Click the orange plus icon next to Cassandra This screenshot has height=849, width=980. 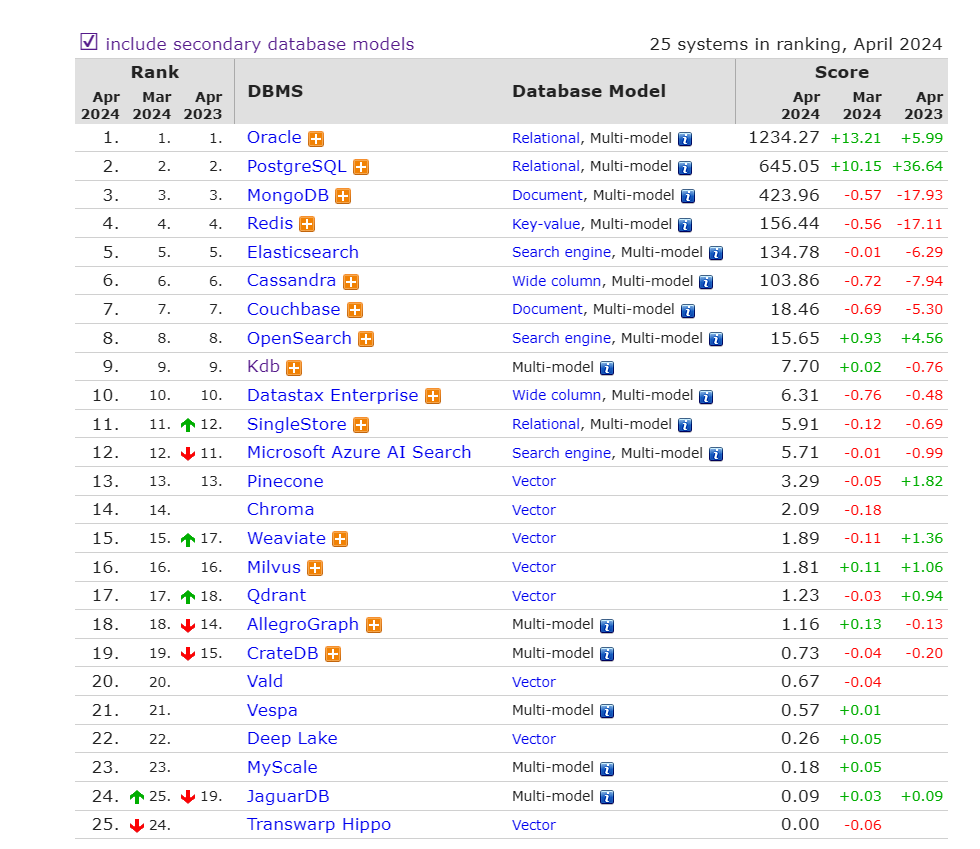[x=351, y=282]
